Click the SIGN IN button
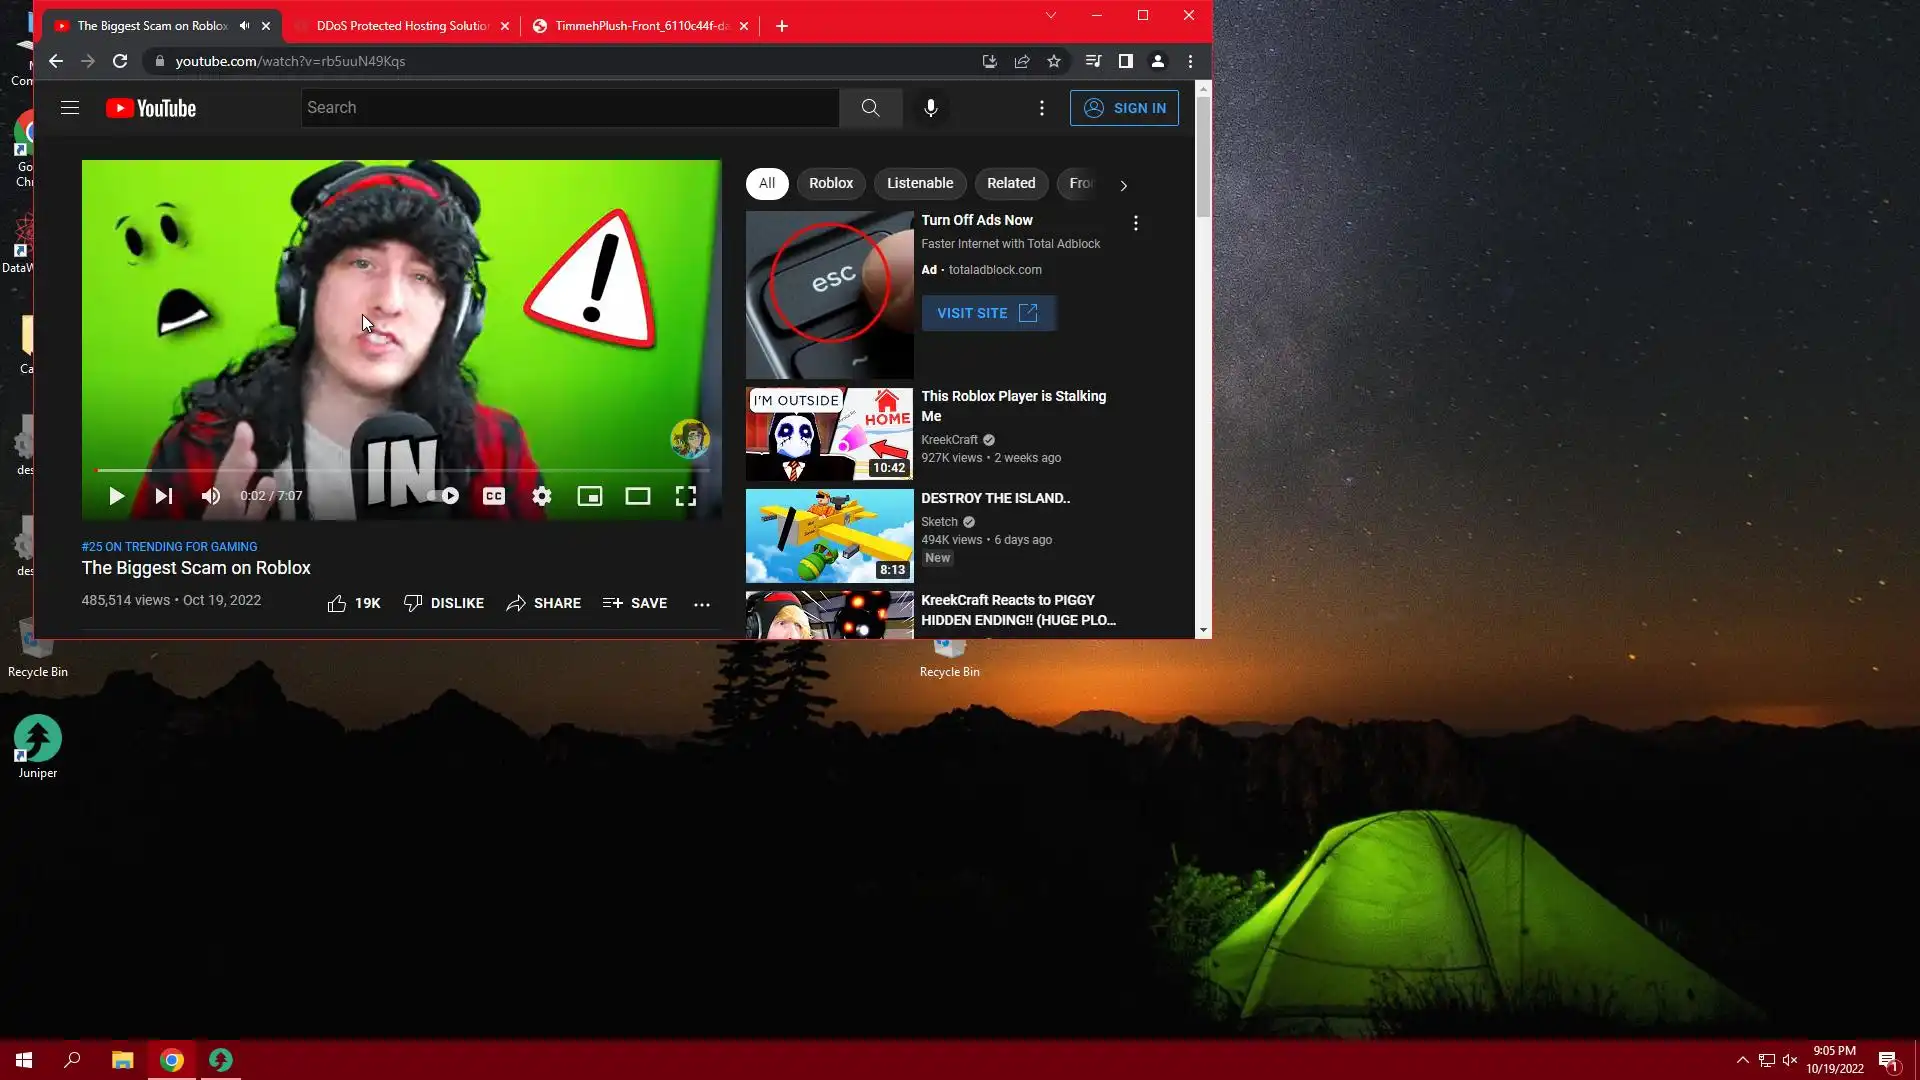Image resolution: width=1920 pixels, height=1080 pixels. [1124, 108]
